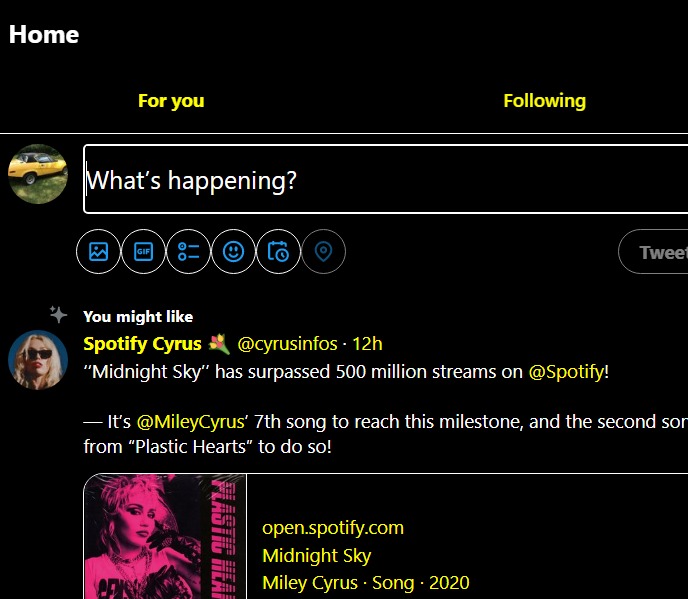Switch to the Following tab
688x599 pixels.
coord(544,100)
